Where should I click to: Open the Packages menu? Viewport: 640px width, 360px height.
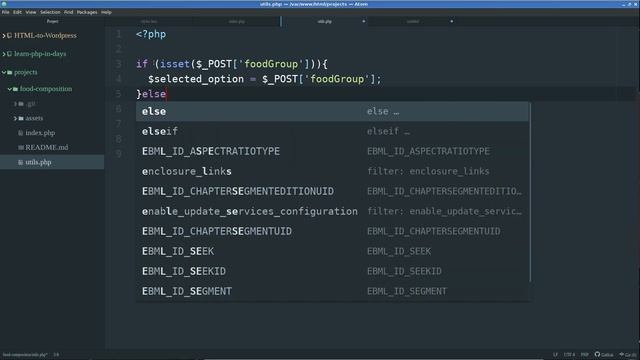[x=87, y=12]
